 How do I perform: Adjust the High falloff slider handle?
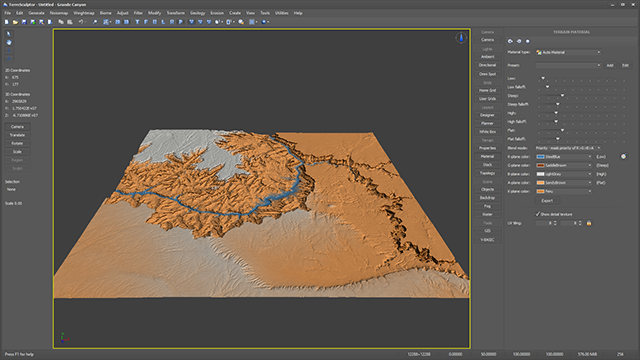pos(556,121)
